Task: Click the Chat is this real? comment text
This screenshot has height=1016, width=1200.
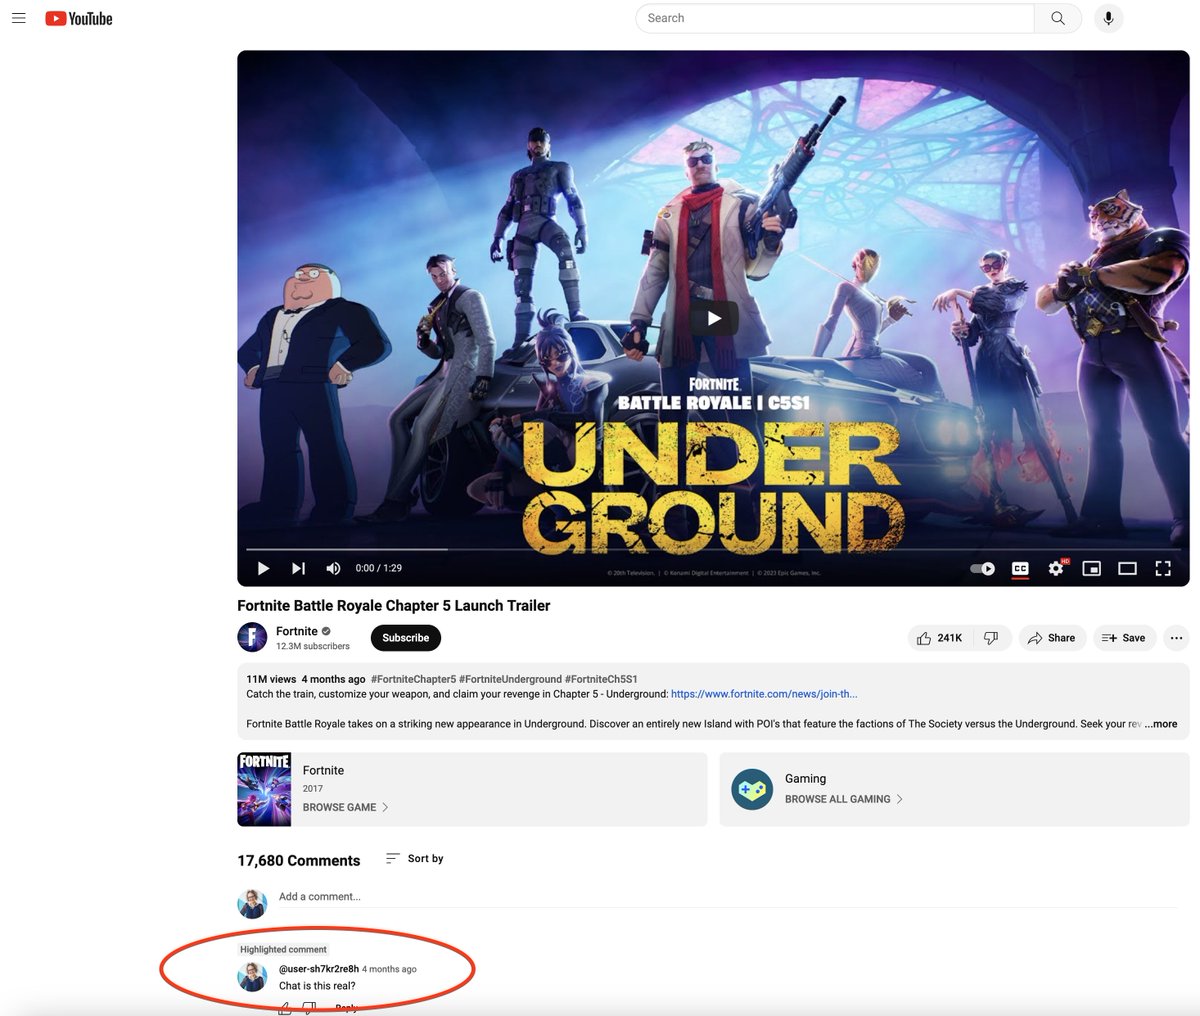Action: point(317,986)
